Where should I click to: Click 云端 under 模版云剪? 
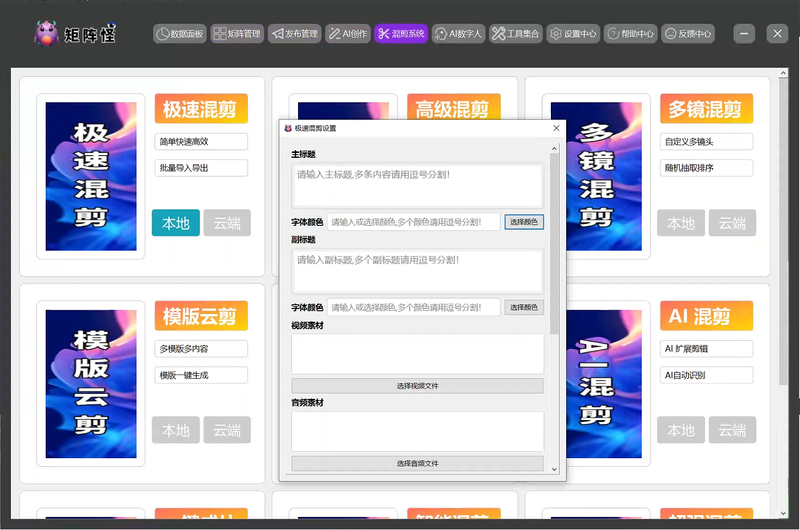(227, 430)
